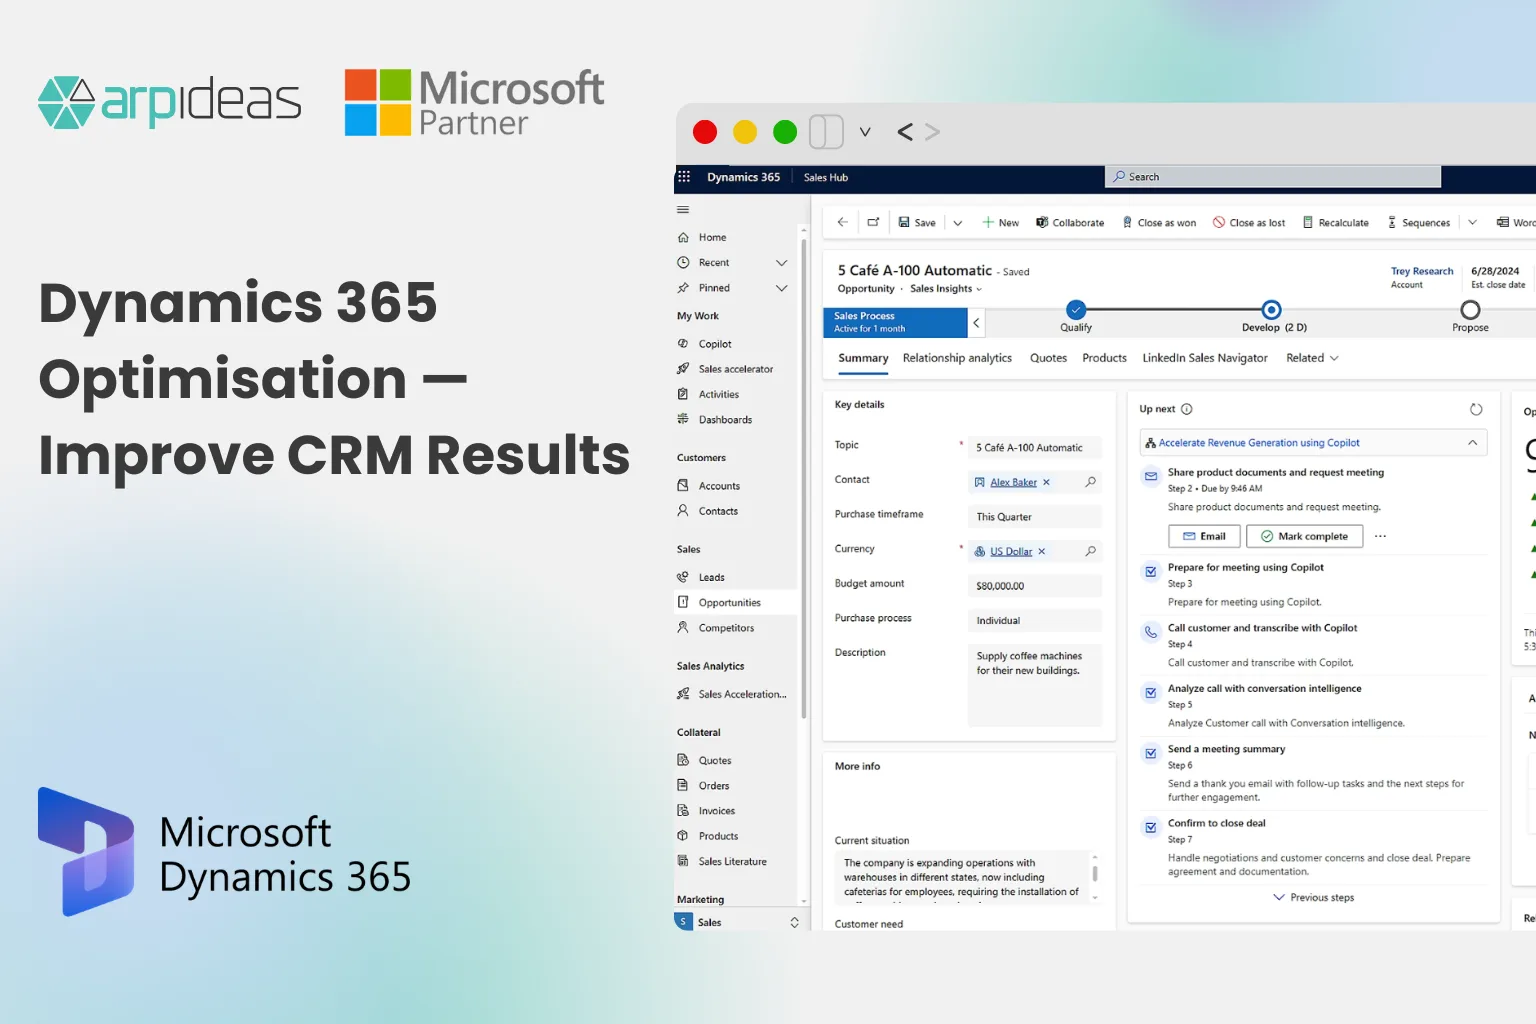The height and width of the screenshot is (1024, 1536).
Task: Click the Collaborate command
Action: coord(1070,222)
